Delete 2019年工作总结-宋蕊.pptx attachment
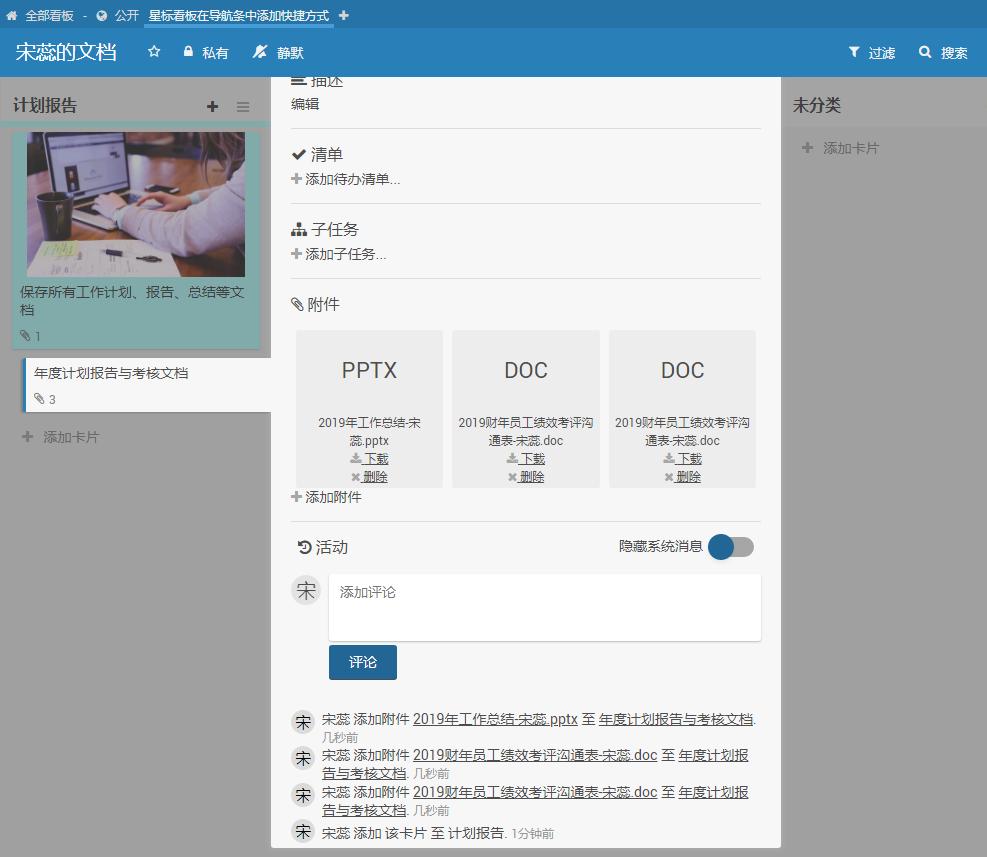 click(369, 477)
